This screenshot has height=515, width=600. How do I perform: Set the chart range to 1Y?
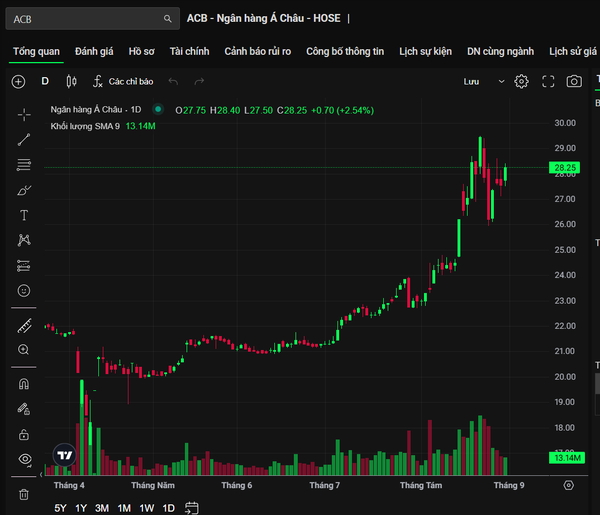[81, 508]
